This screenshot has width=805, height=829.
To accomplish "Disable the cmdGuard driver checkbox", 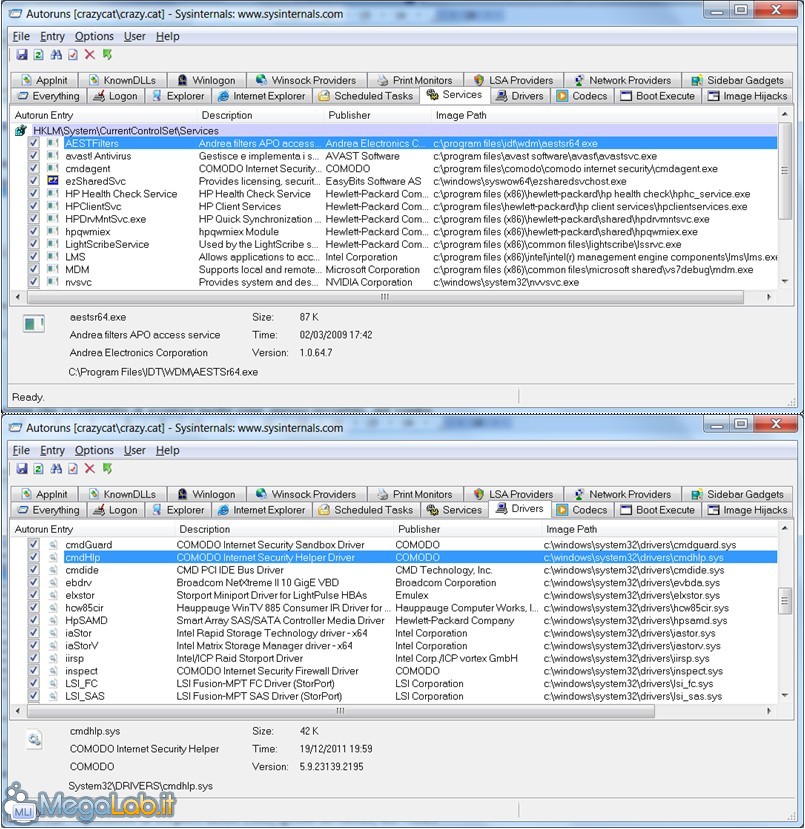I will click(34, 545).
